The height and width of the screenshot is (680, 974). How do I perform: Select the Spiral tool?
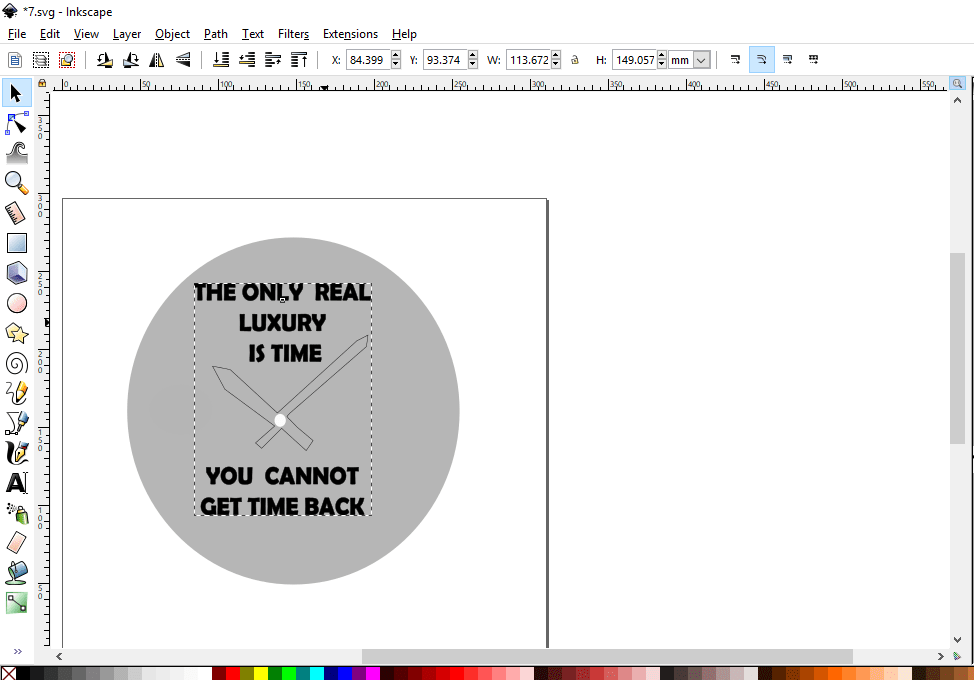[17, 363]
